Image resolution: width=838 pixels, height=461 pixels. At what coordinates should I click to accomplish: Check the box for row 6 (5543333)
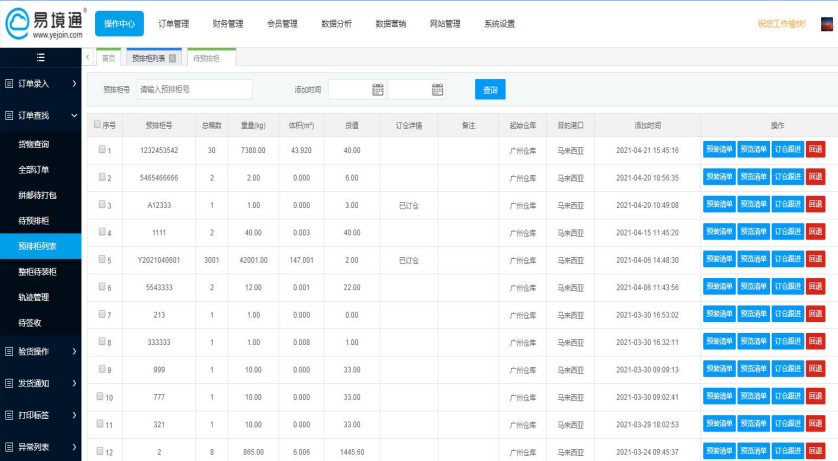[102, 287]
